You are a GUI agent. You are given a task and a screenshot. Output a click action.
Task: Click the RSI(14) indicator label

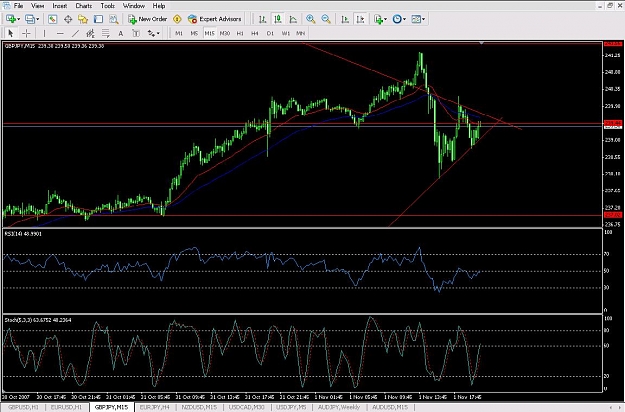[23, 234]
